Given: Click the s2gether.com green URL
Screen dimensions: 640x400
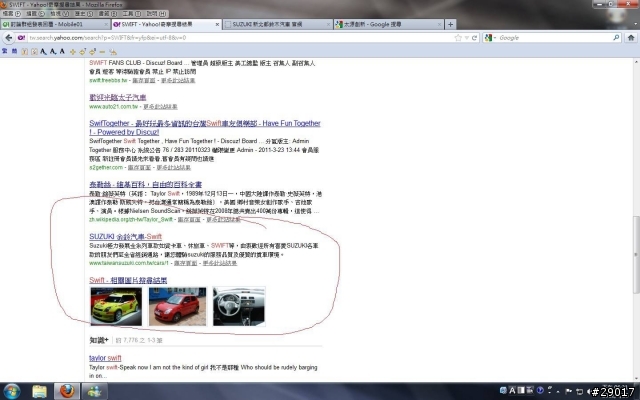Looking at the screenshot, I should click(106, 168).
